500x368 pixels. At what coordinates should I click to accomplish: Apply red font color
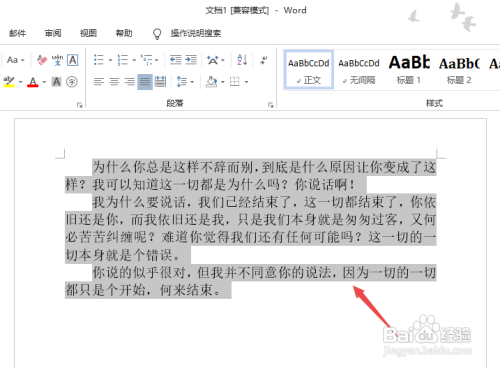[33, 82]
